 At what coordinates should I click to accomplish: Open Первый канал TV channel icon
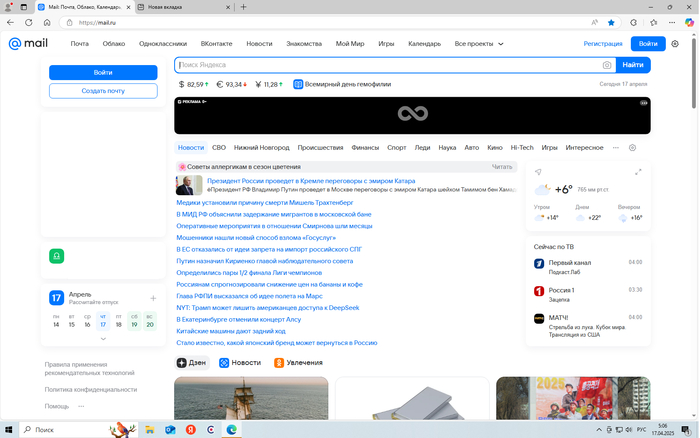pos(539,263)
